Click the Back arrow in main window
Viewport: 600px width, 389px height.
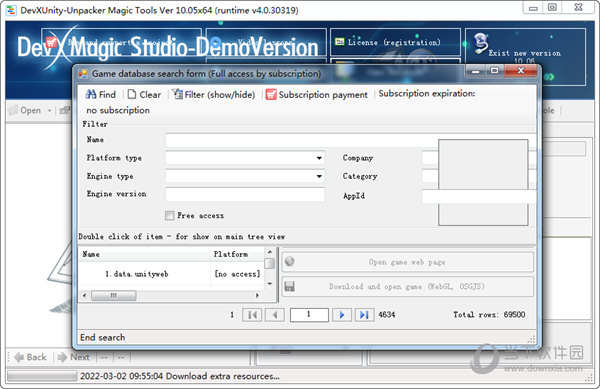(19, 357)
